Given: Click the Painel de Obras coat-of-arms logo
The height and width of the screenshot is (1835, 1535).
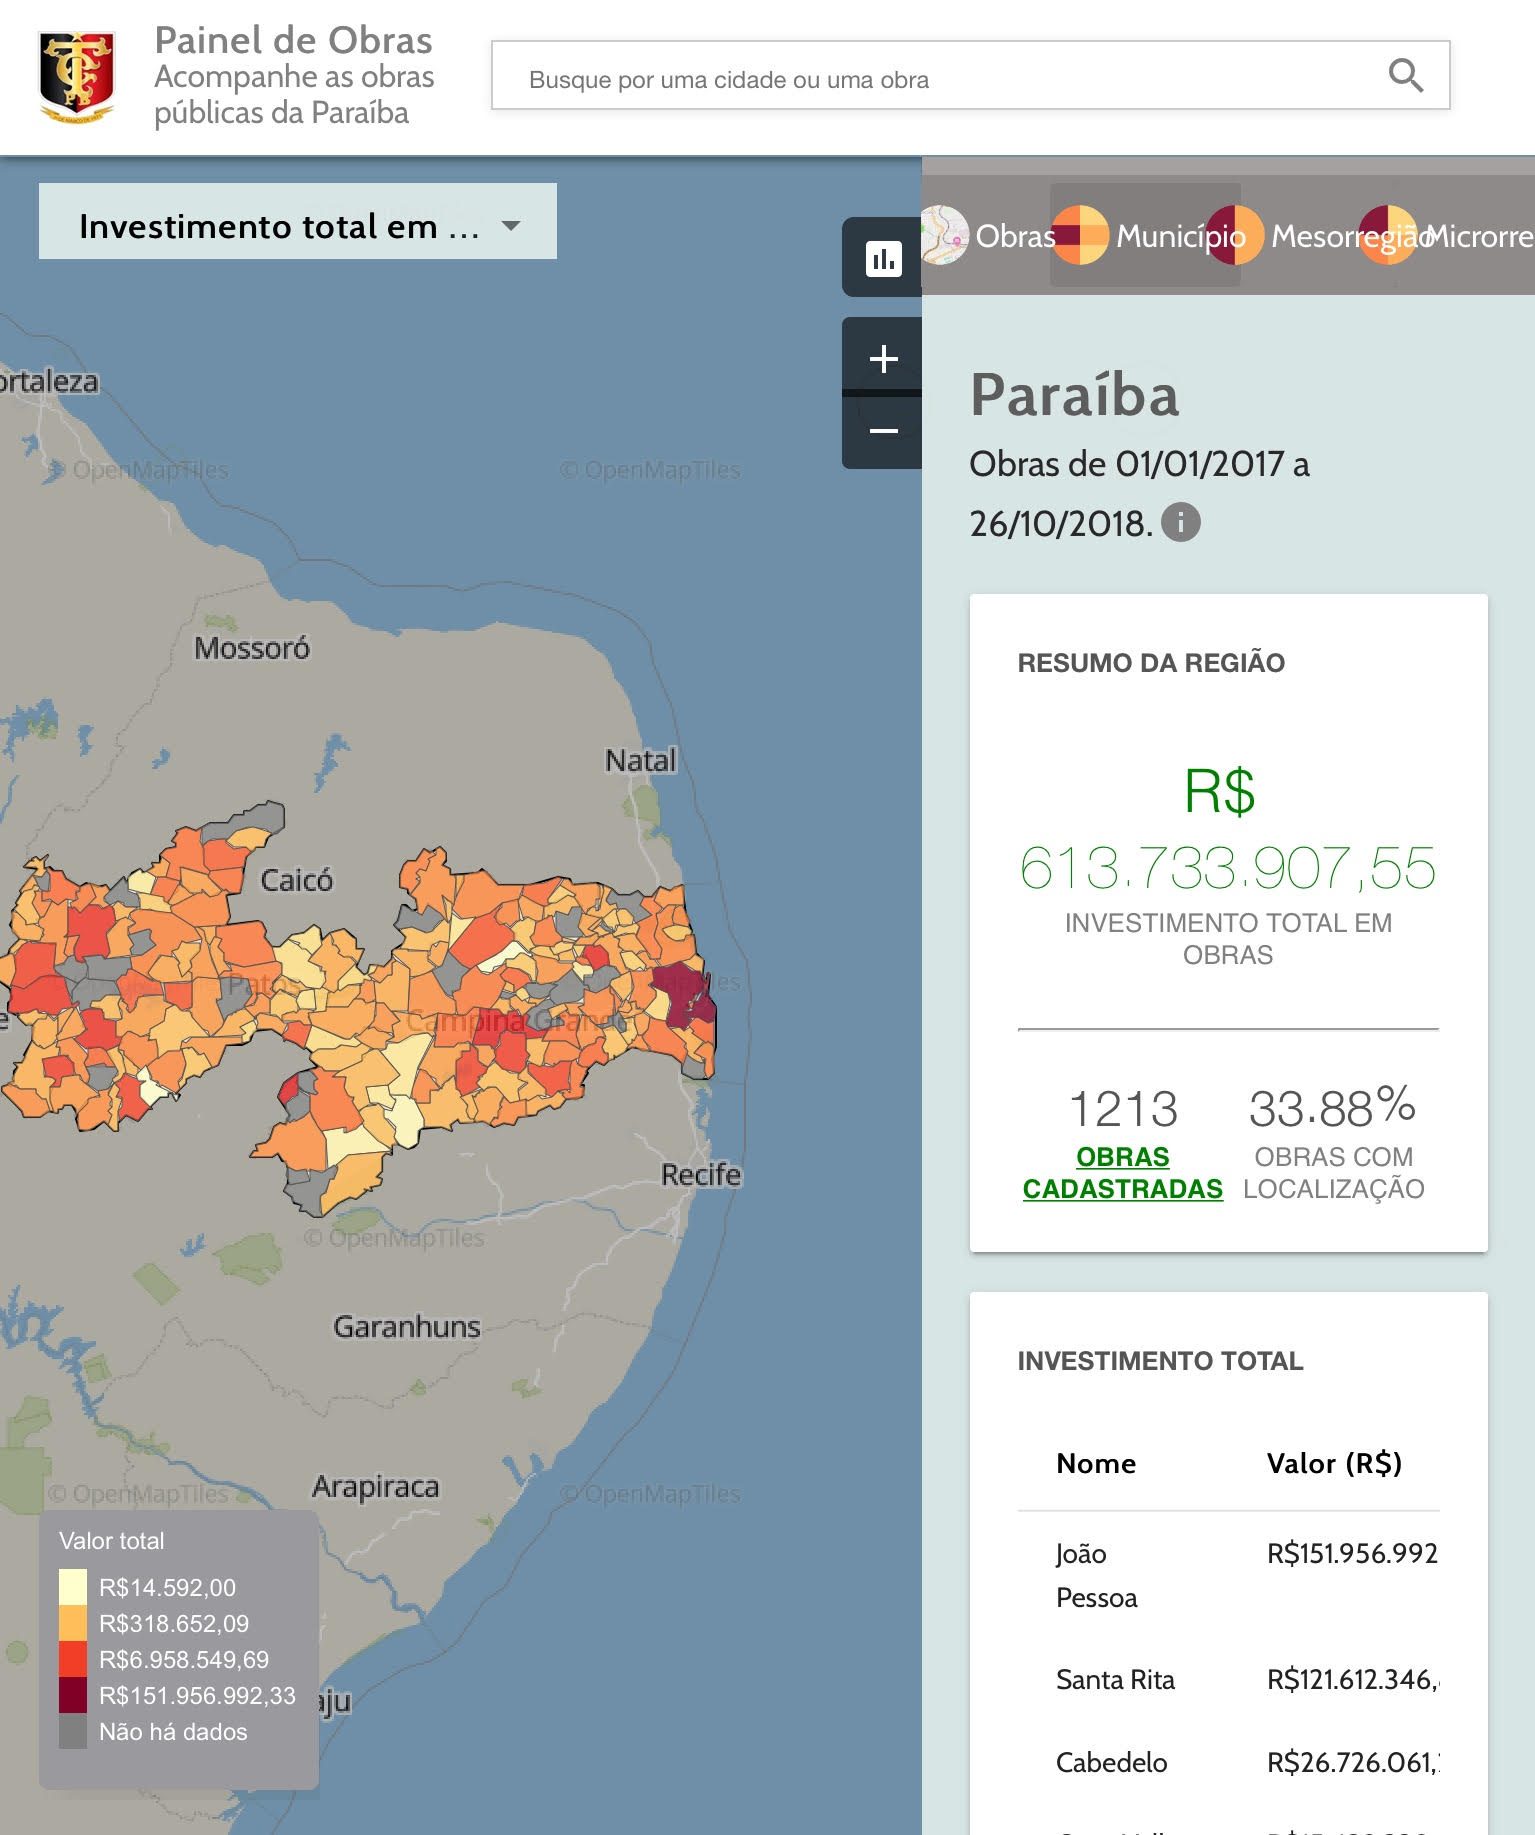Looking at the screenshot, I should pyautogui.click(x=76, y=76).
